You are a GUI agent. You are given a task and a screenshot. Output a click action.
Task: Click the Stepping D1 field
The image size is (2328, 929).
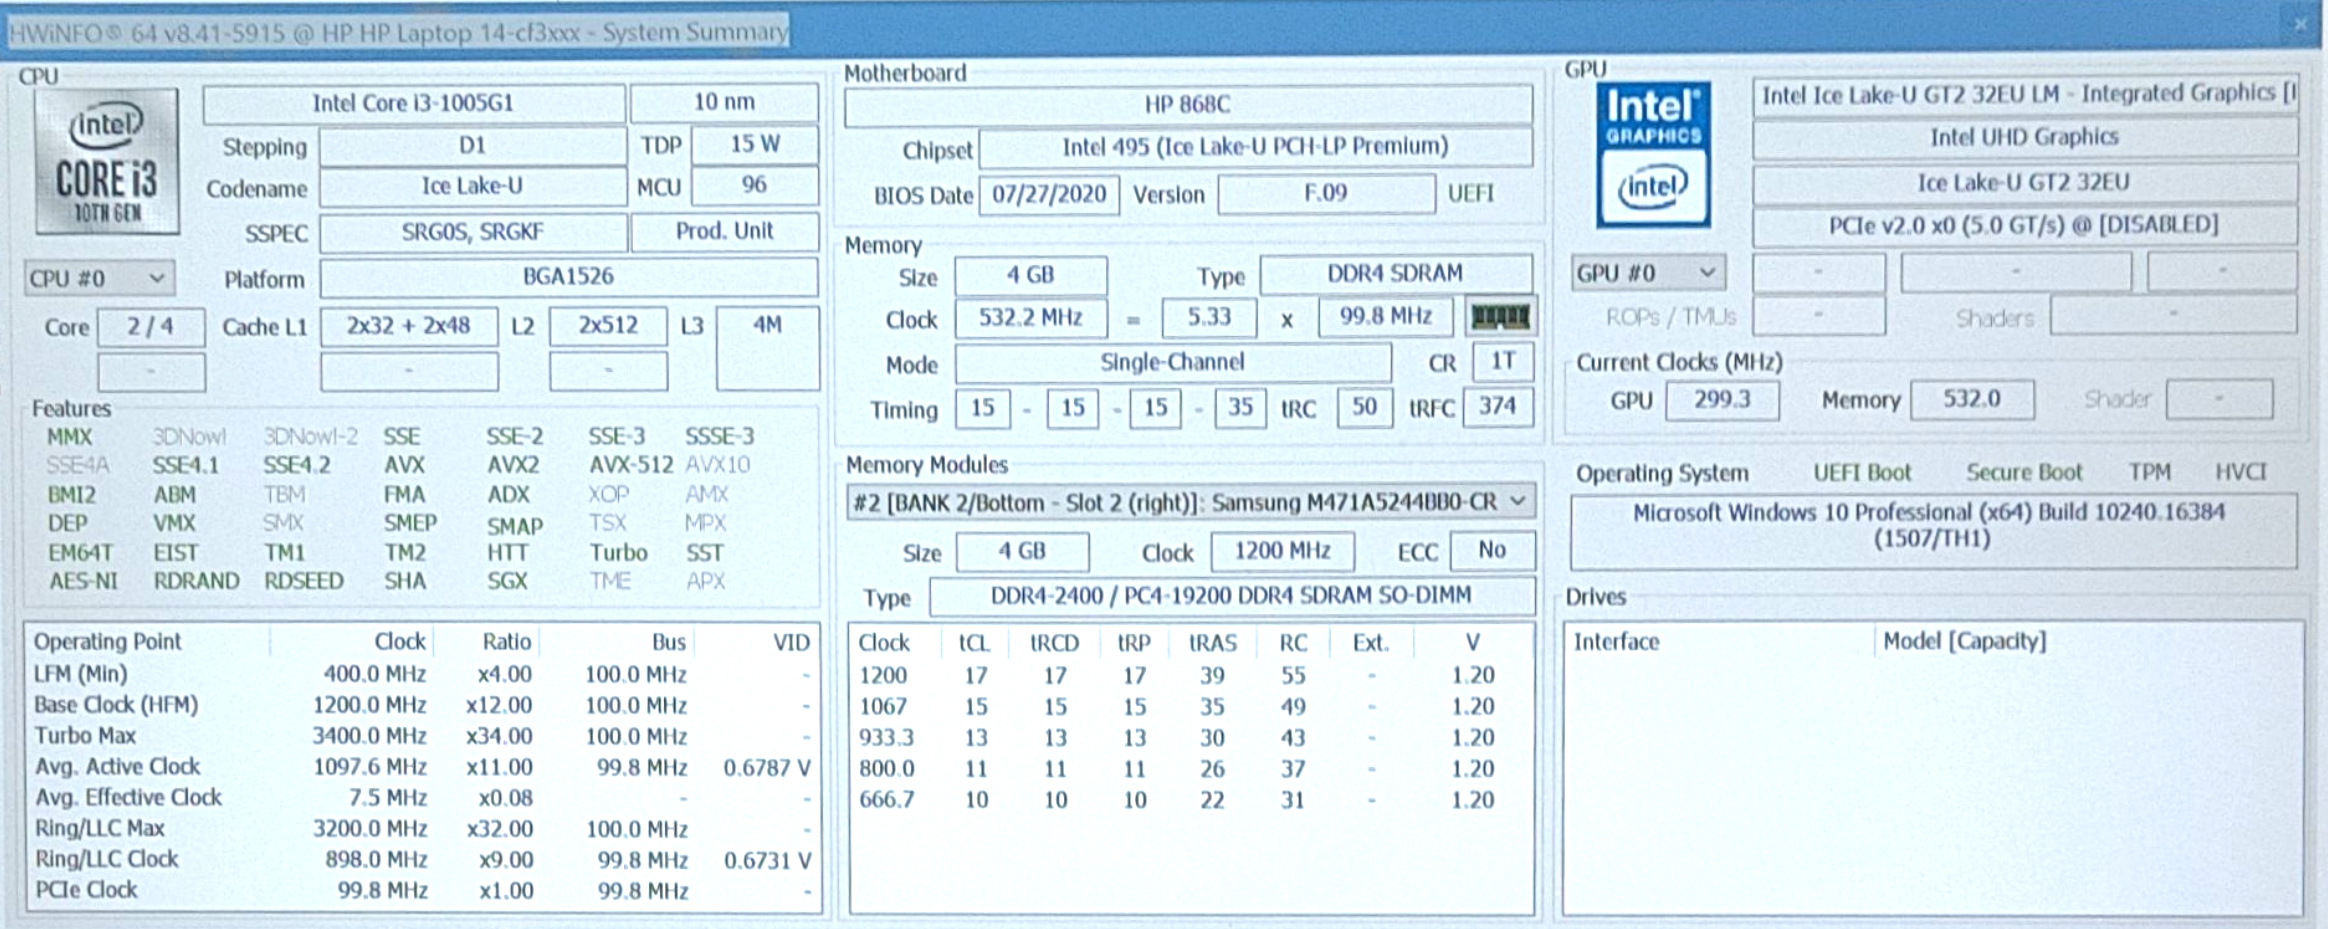click(472, 146)
